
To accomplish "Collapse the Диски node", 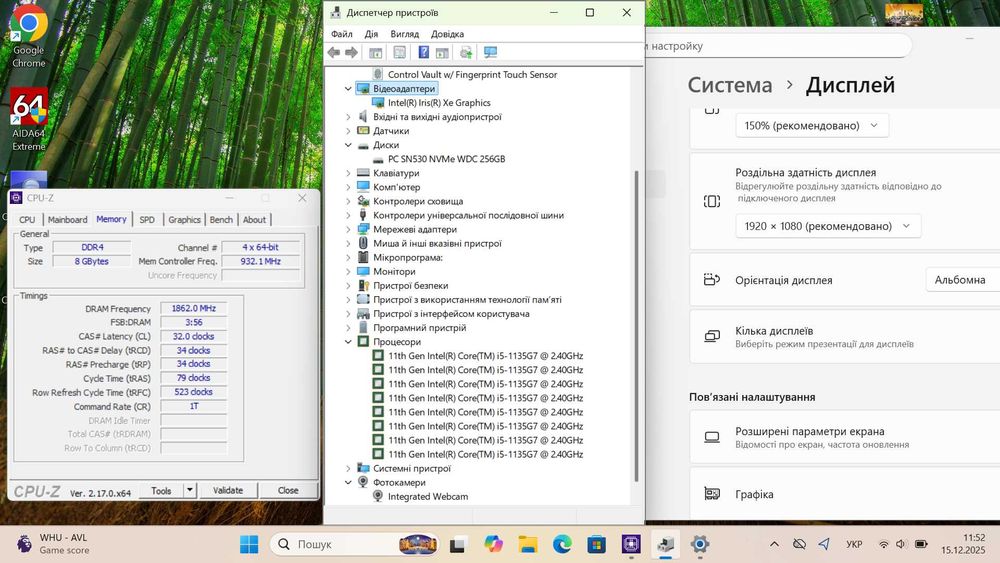I will [348, 145].
